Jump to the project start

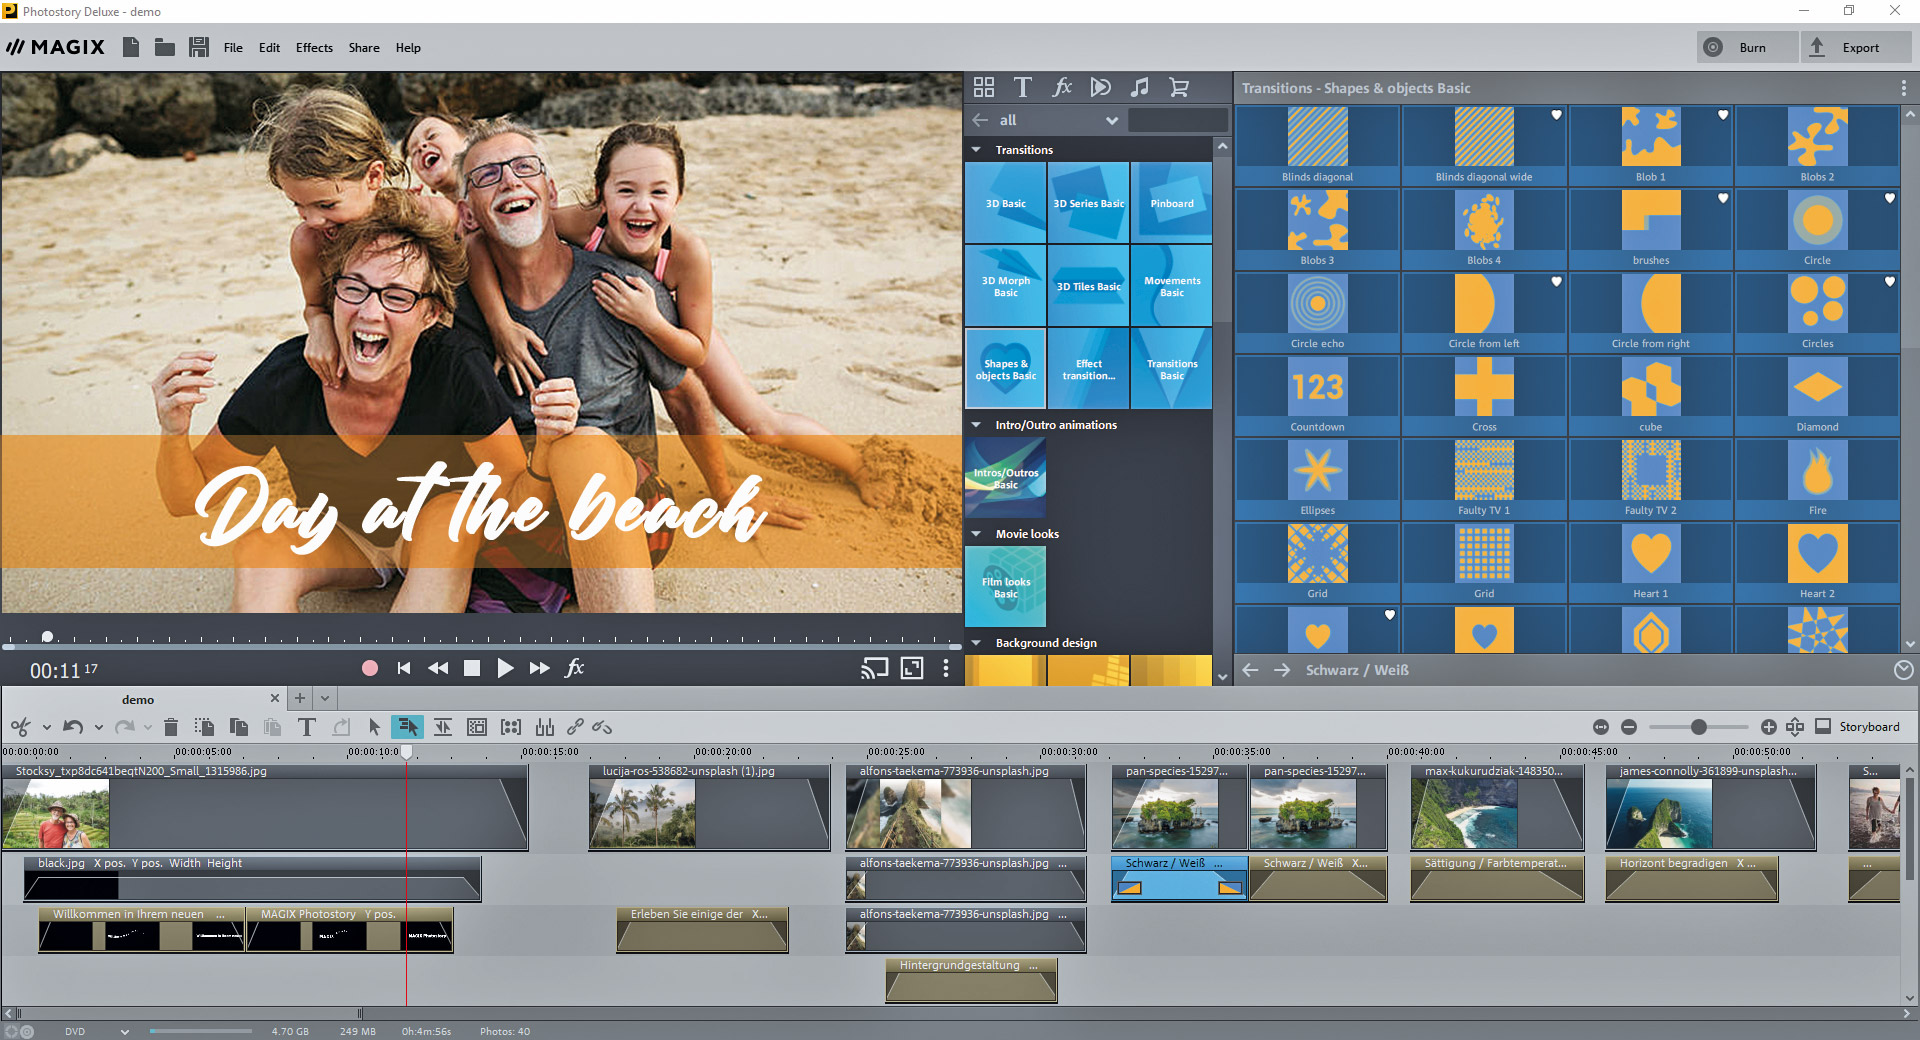click(x=404, y=668)
